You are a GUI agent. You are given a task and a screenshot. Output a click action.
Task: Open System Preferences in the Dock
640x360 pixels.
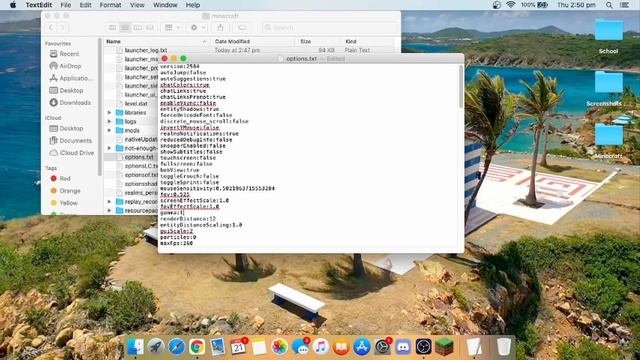[382, 347]
